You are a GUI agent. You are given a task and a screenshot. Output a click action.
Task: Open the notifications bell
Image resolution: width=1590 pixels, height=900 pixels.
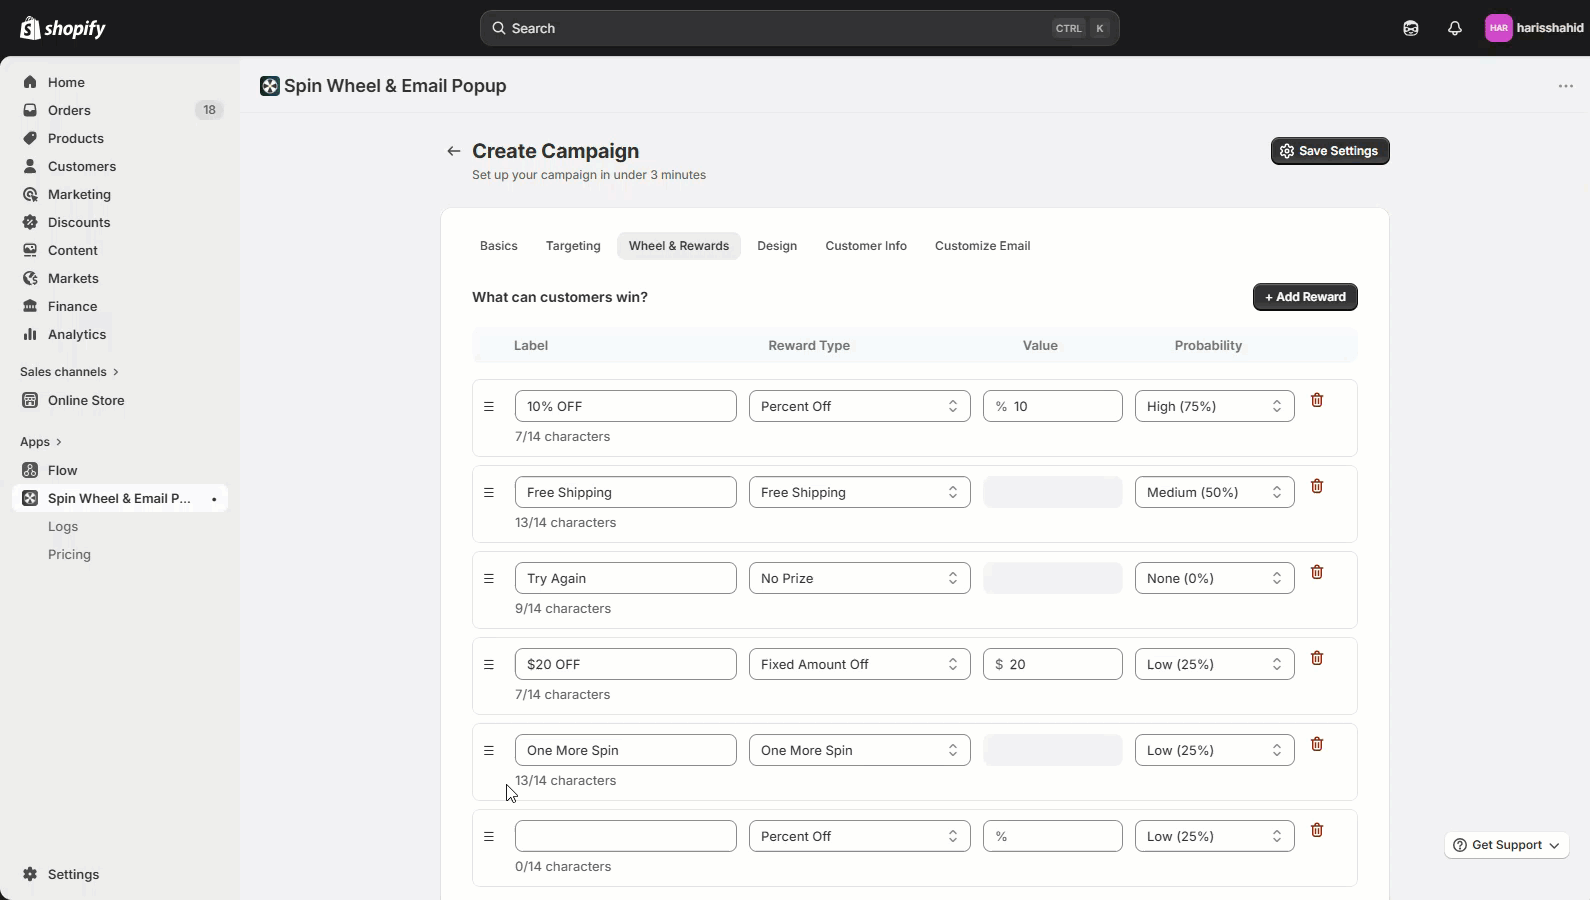[1455, 28]
